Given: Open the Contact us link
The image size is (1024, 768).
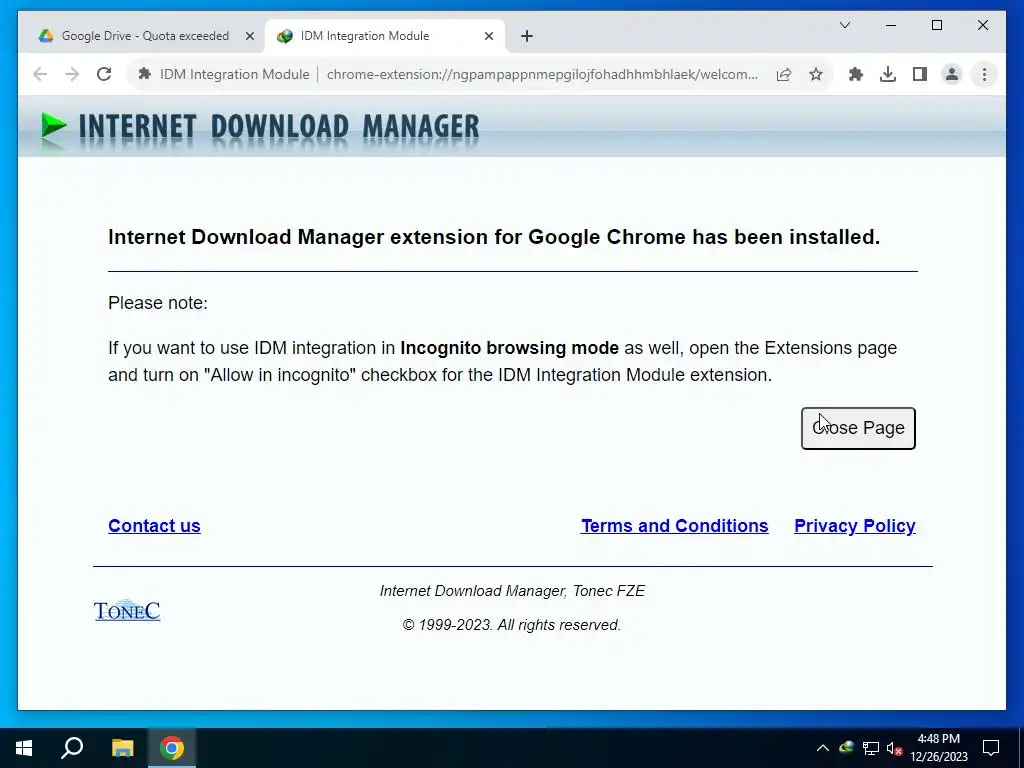Looking at the screenshot, I should click(154, 526).
